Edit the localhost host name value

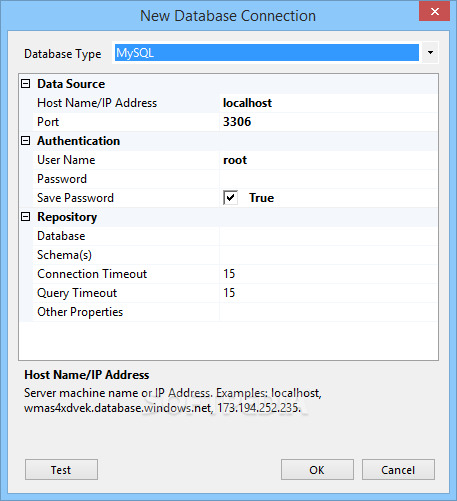[x=328, y=103]
